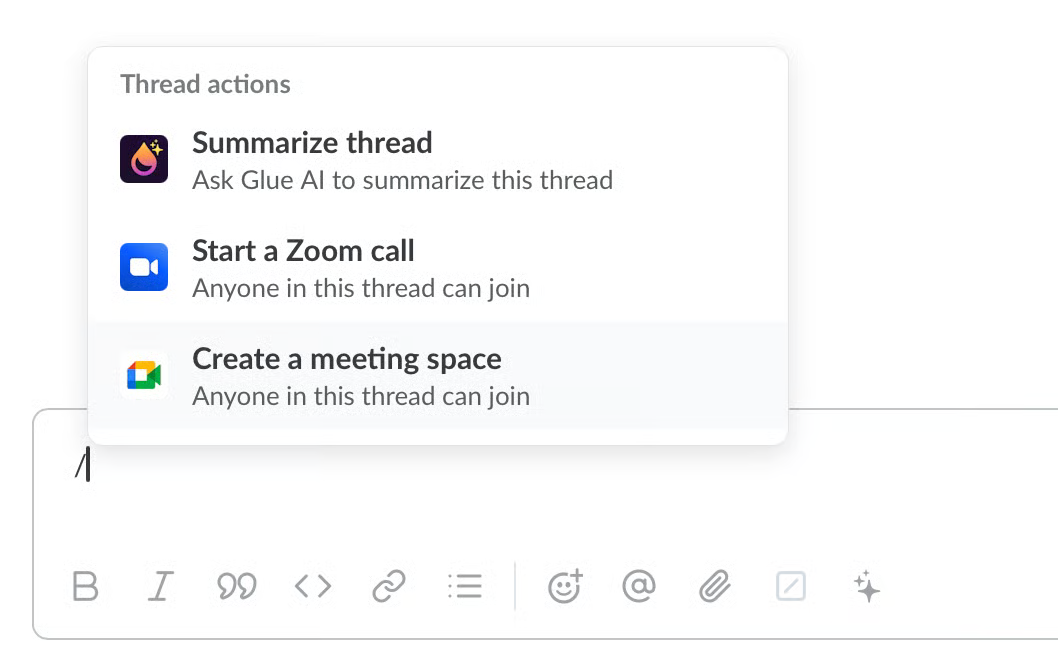Choose Start a Zoom call
Image resolution: width=1058 pixels, height=672 pixels.
(303, 251)
